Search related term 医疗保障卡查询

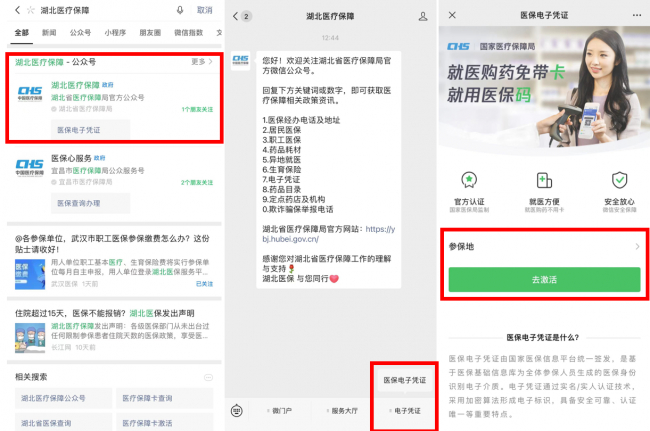point(165,398)
